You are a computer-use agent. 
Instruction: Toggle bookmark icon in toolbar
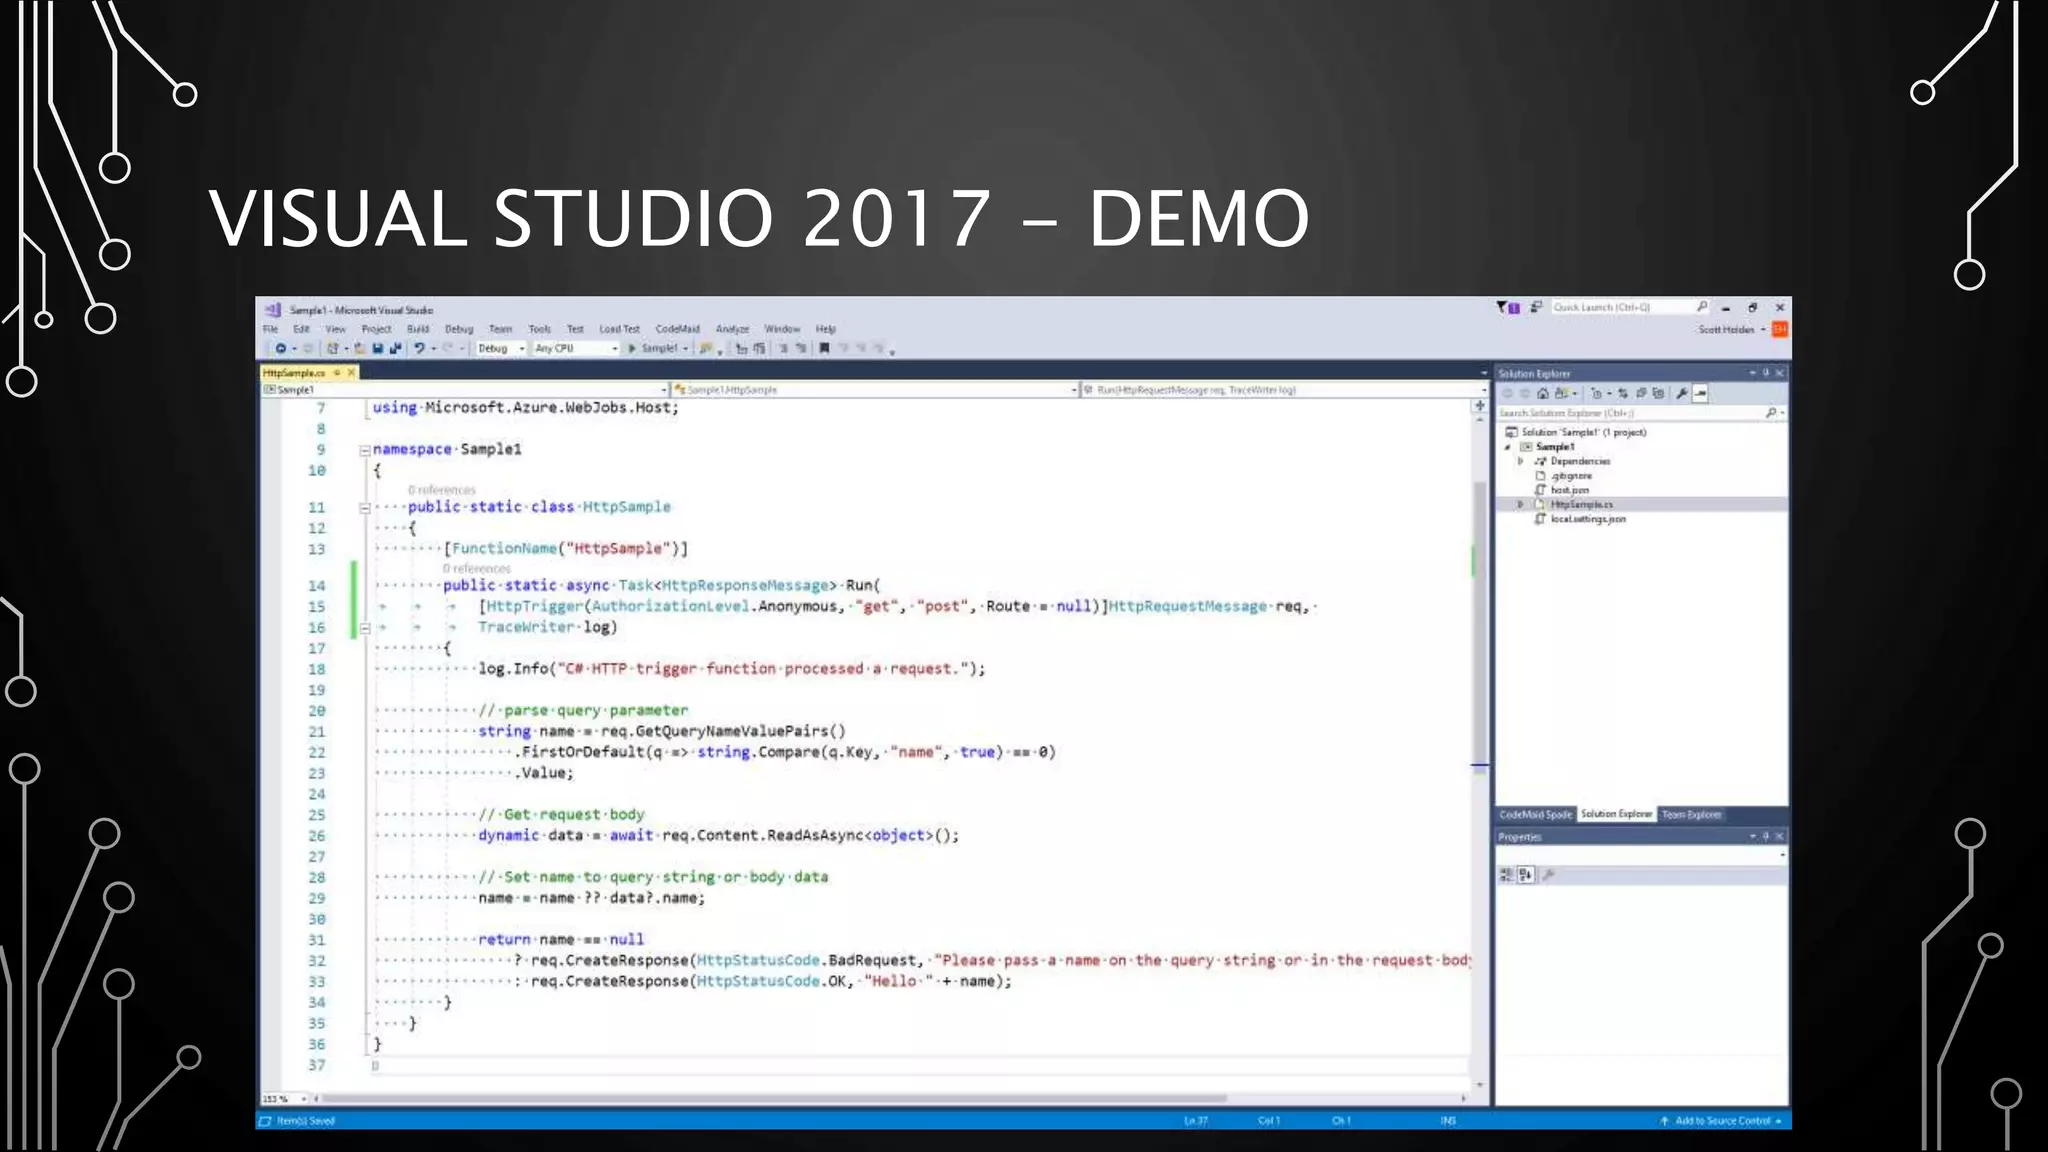point(824,348)
